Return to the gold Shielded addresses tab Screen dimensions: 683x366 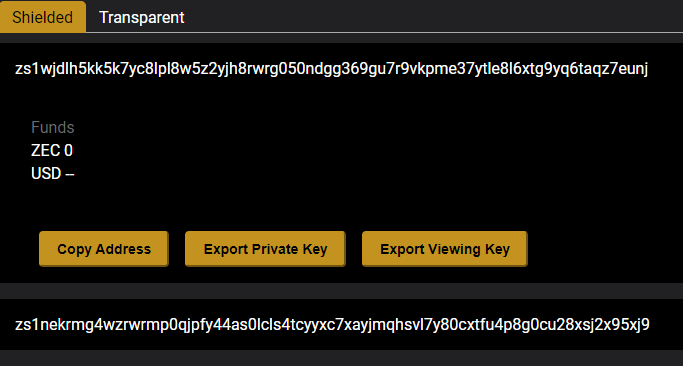point(43,17)
